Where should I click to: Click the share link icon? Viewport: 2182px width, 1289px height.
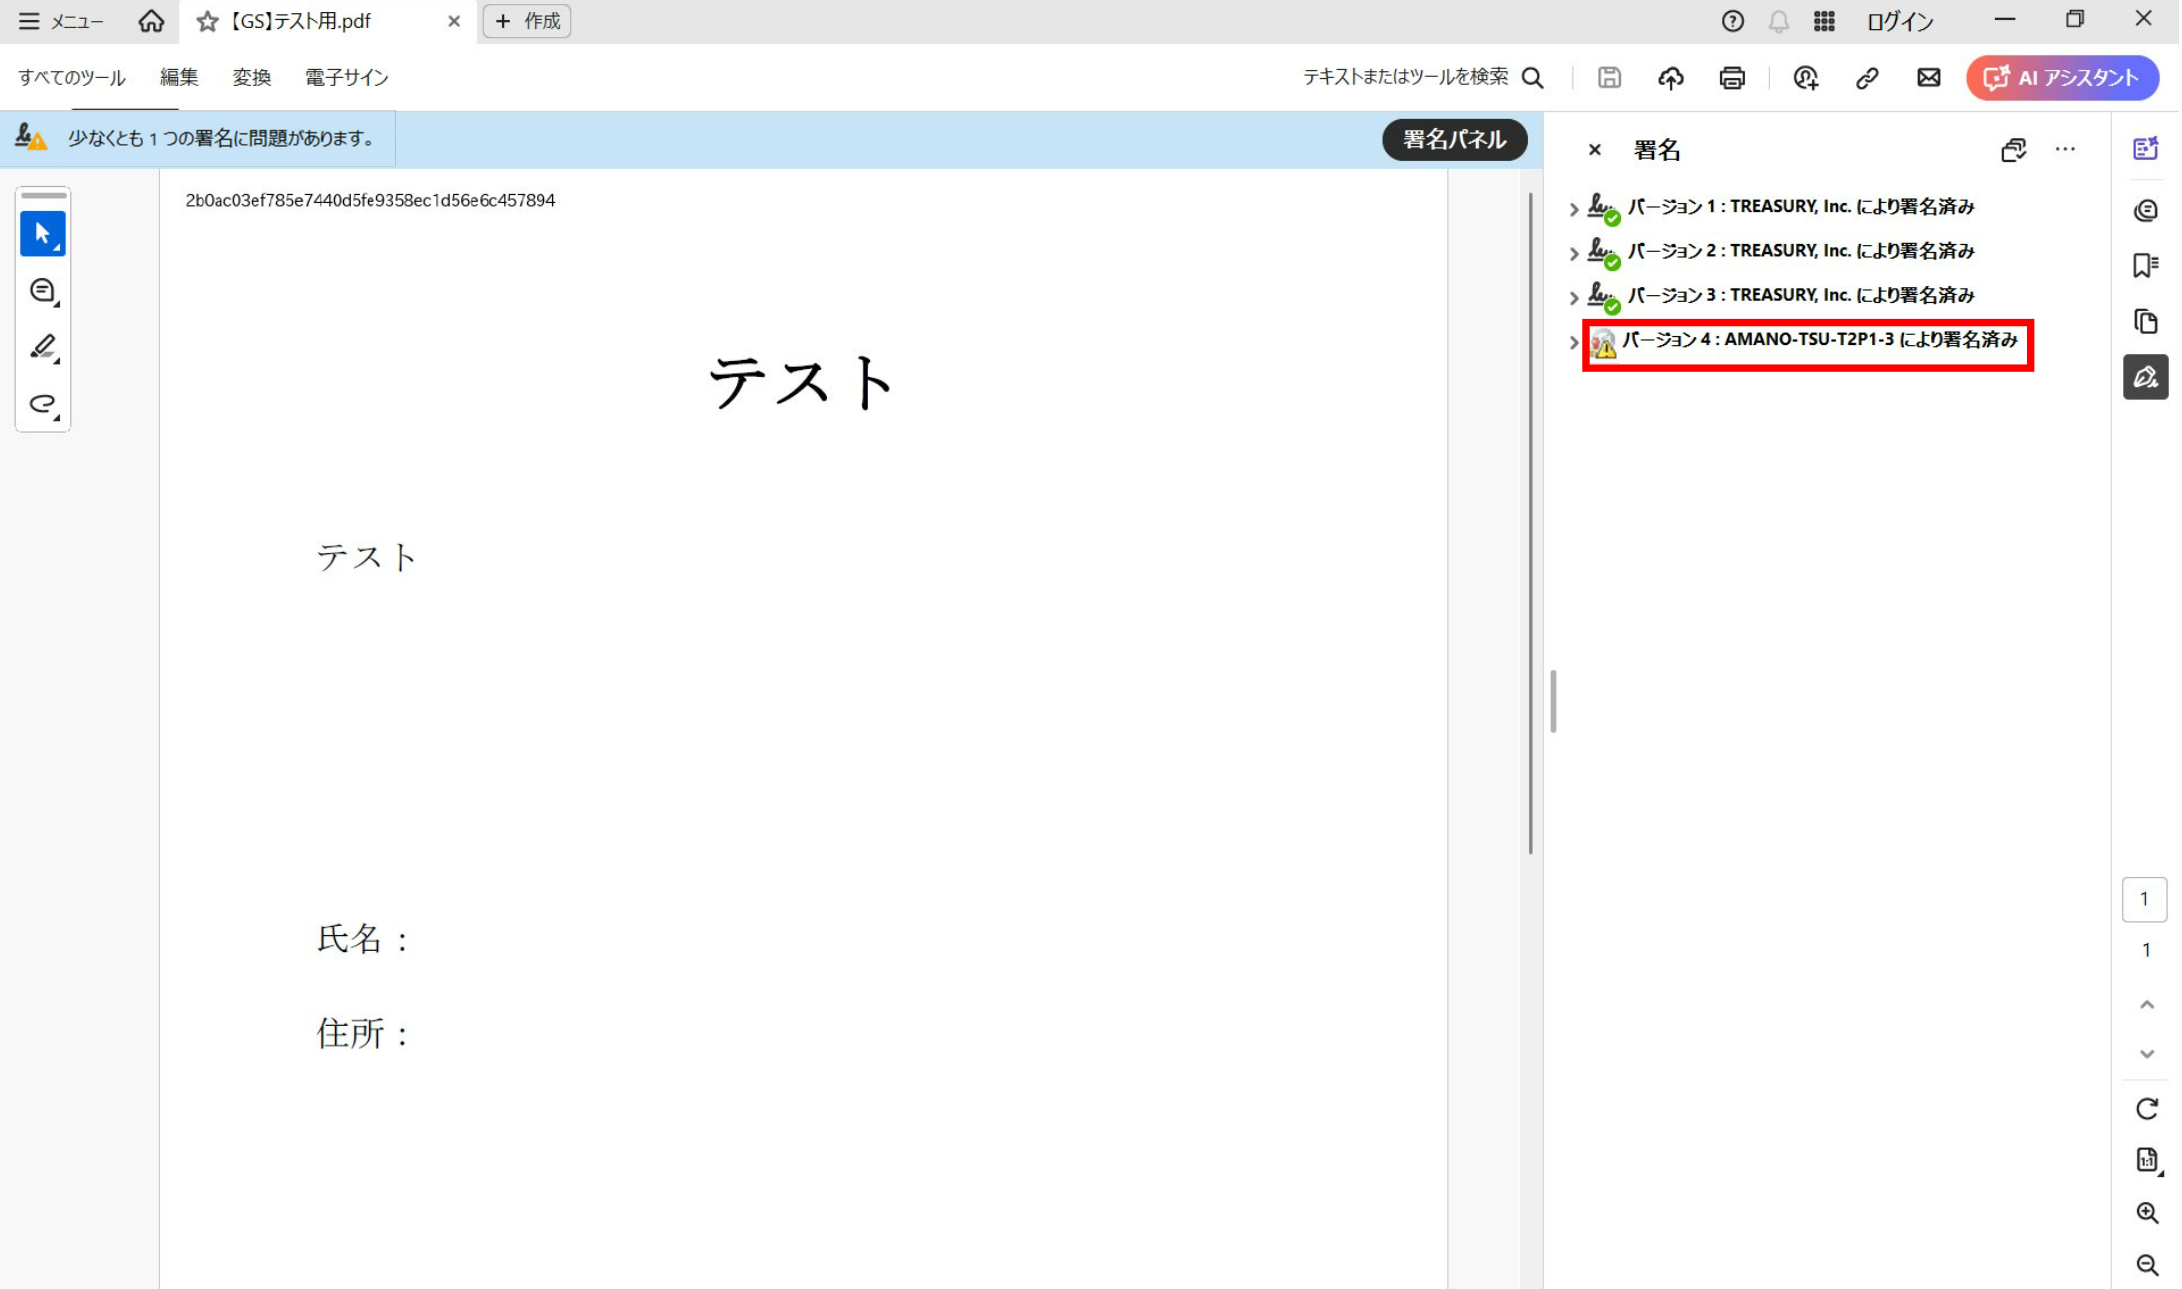pyautogui.click(x=1869, y=78)
